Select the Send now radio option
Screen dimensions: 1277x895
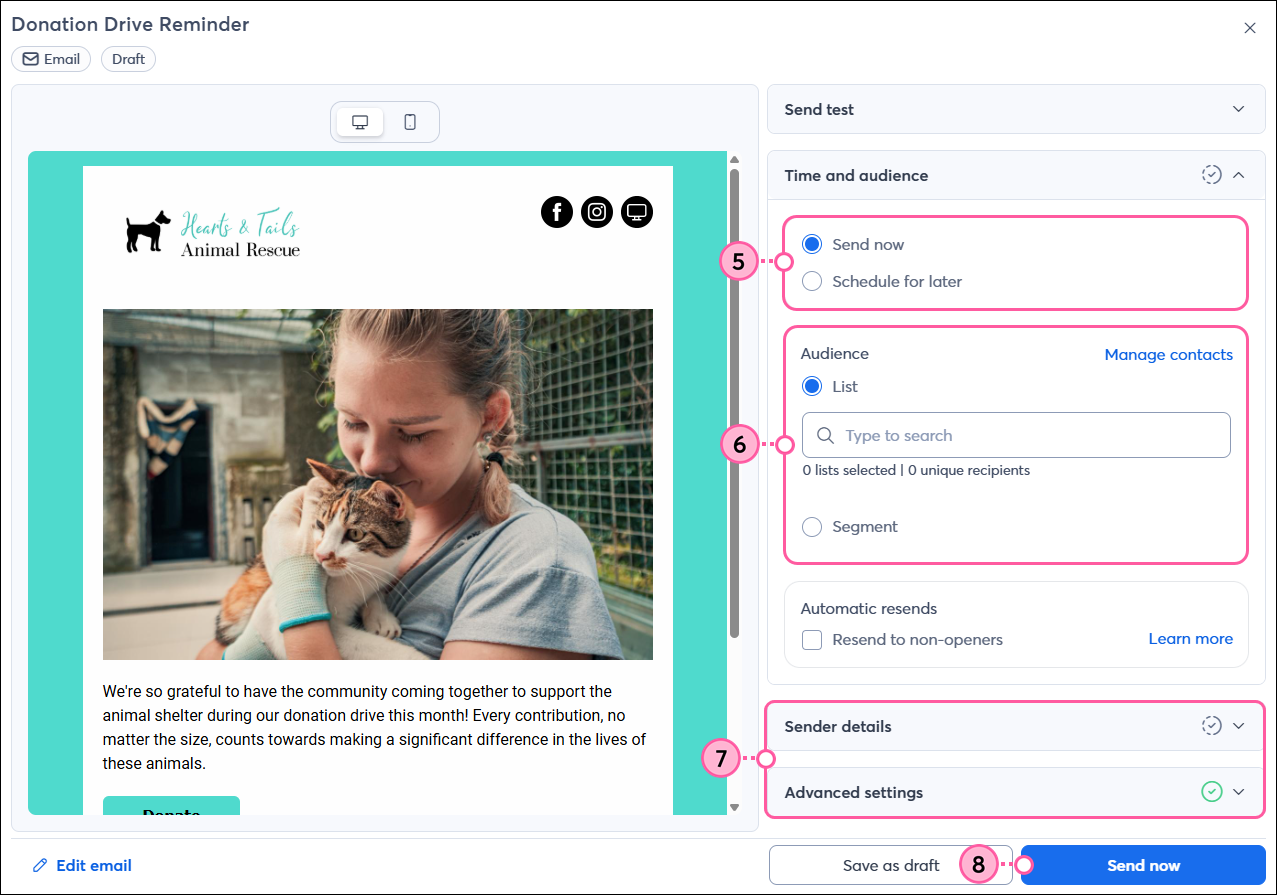[x=812, y=243]
